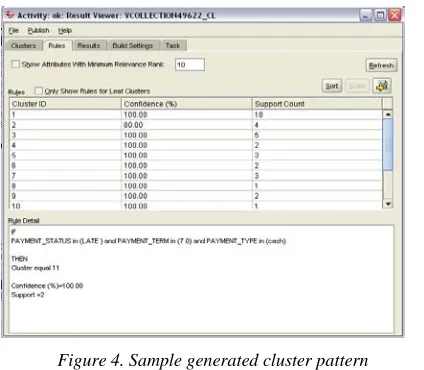Select the row for Cluster ID 8
The height and width of the screenshot is (370, 424).
(196, 186)
